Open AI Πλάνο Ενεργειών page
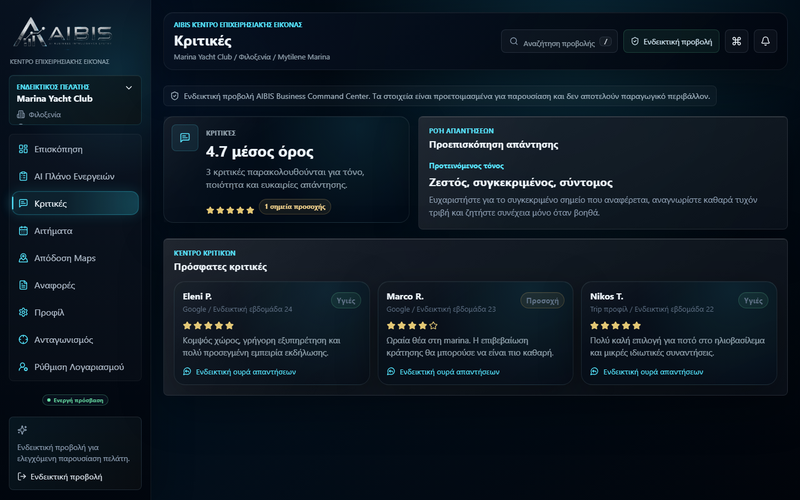This screenshot has height=500, width=800. point(75,176)
